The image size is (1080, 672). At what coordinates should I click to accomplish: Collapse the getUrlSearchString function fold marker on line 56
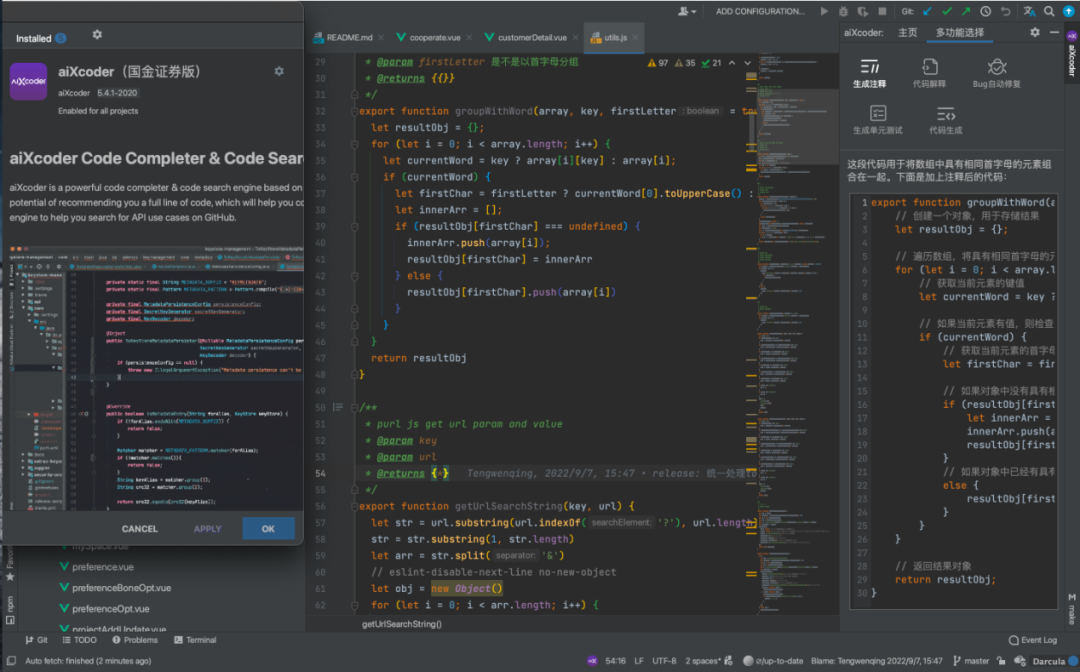354,506
